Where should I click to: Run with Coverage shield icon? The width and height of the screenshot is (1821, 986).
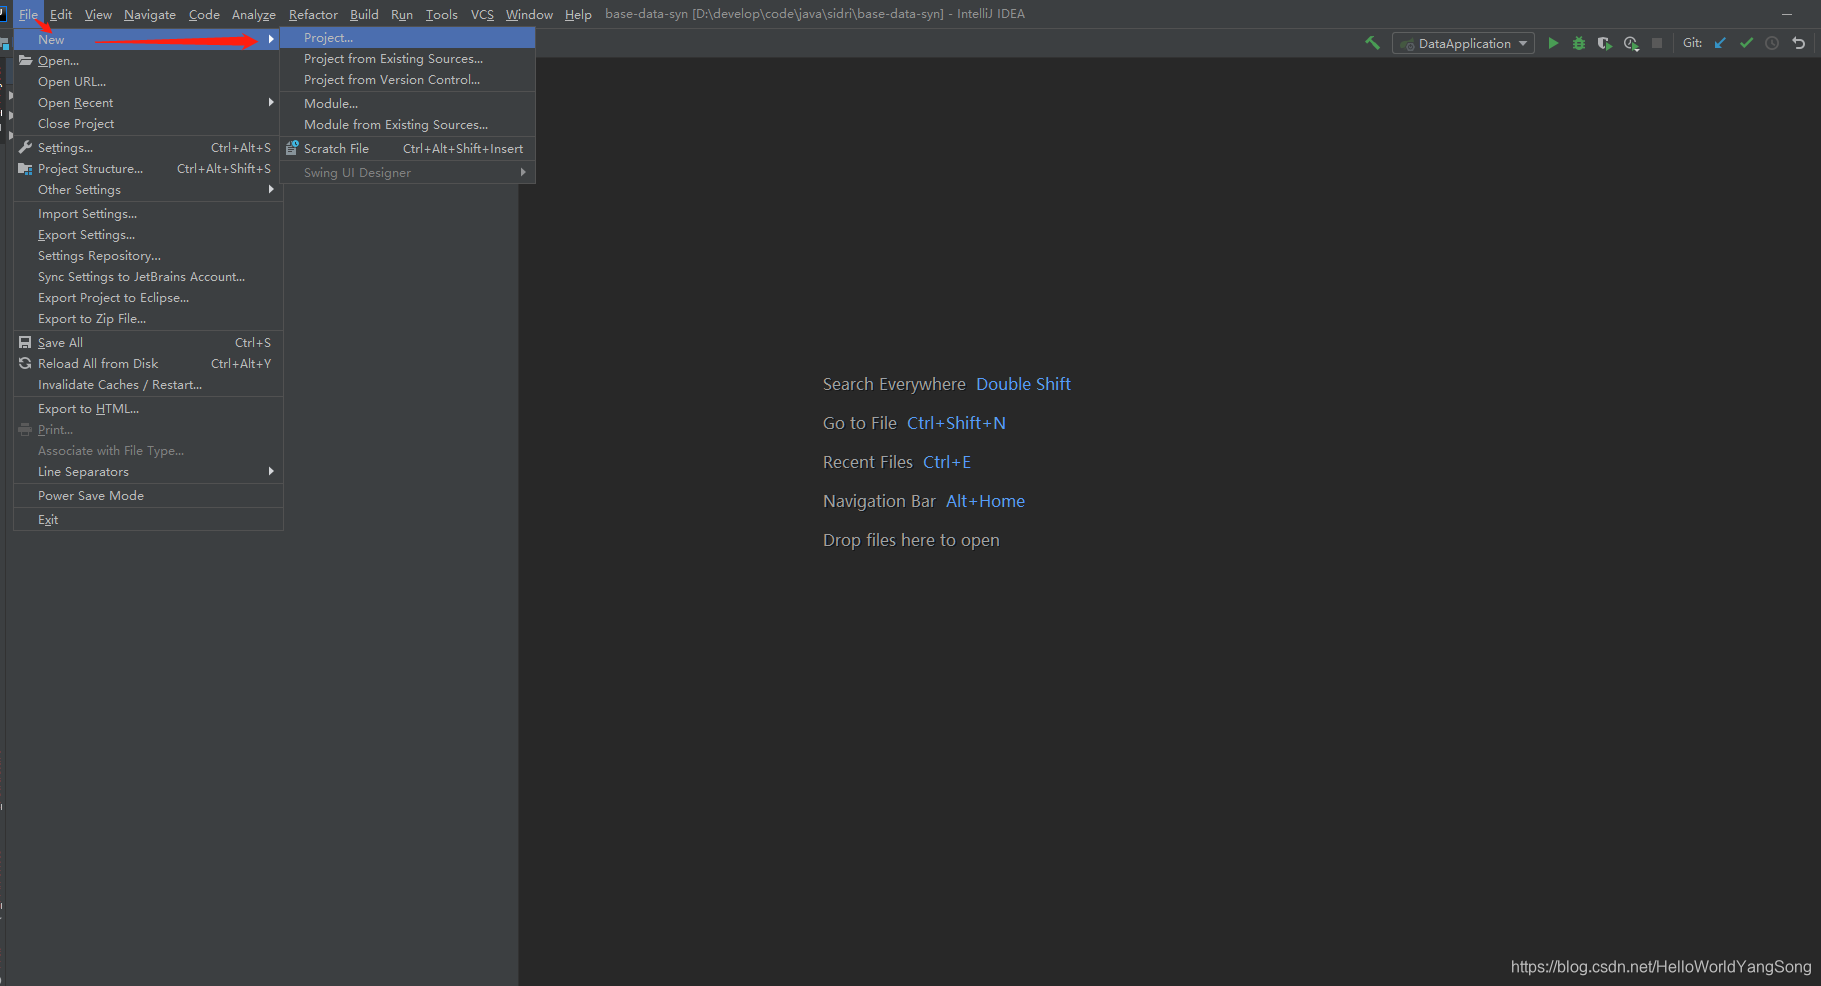click(x=1604, y=43)
